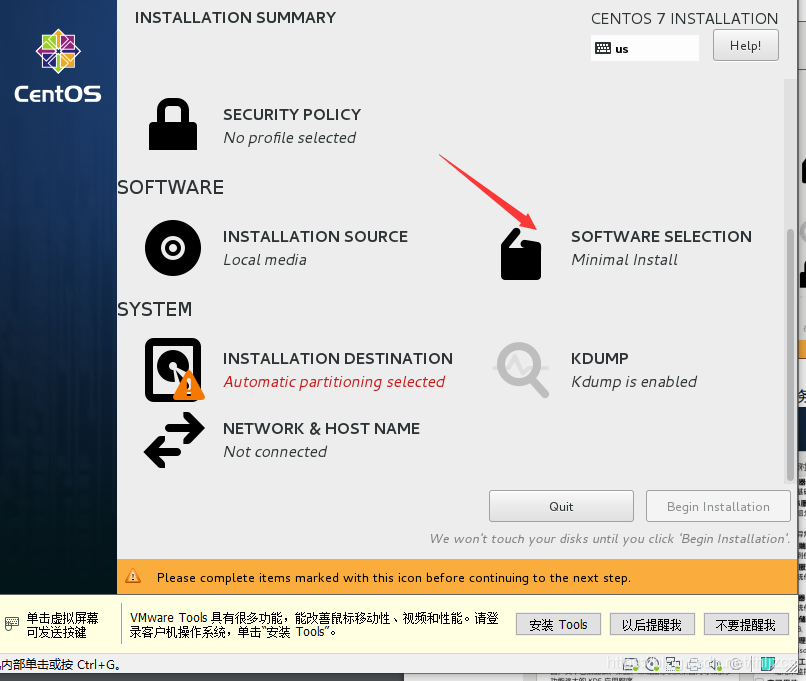The height and width of the screenshot is (681, 806).
Task: Click 'Minimal Install' text
Action: pos(625,260)
